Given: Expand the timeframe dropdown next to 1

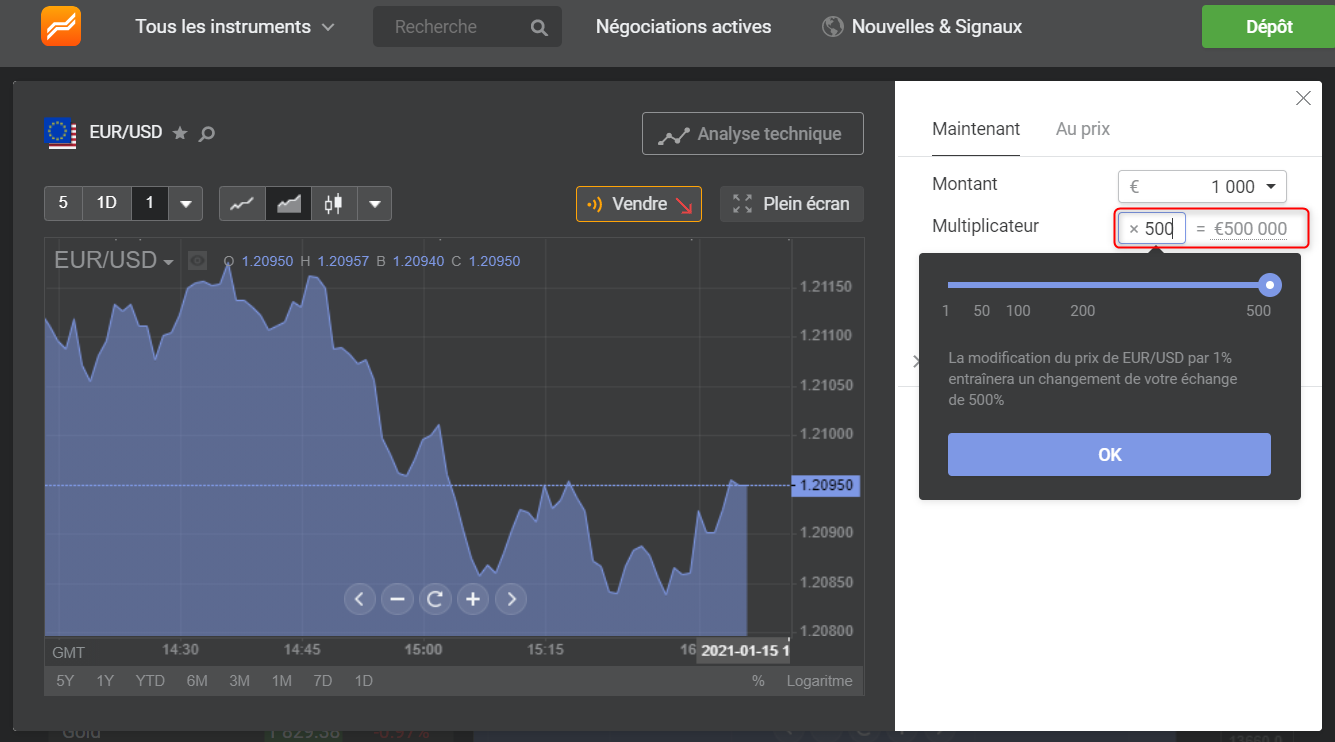Looking at the screenshot, I should [x=185, y=203].
